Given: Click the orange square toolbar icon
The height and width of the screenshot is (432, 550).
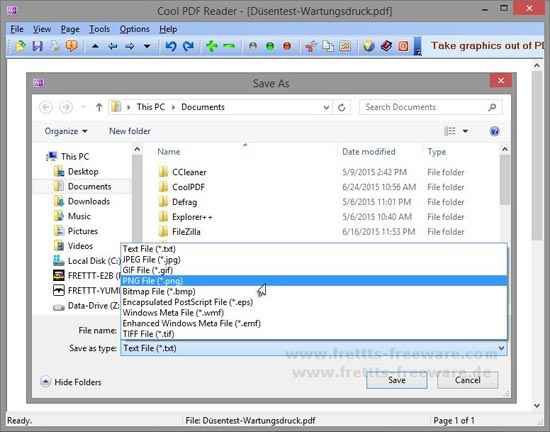Looking at the screenshot, I should [x=403, y=46].
